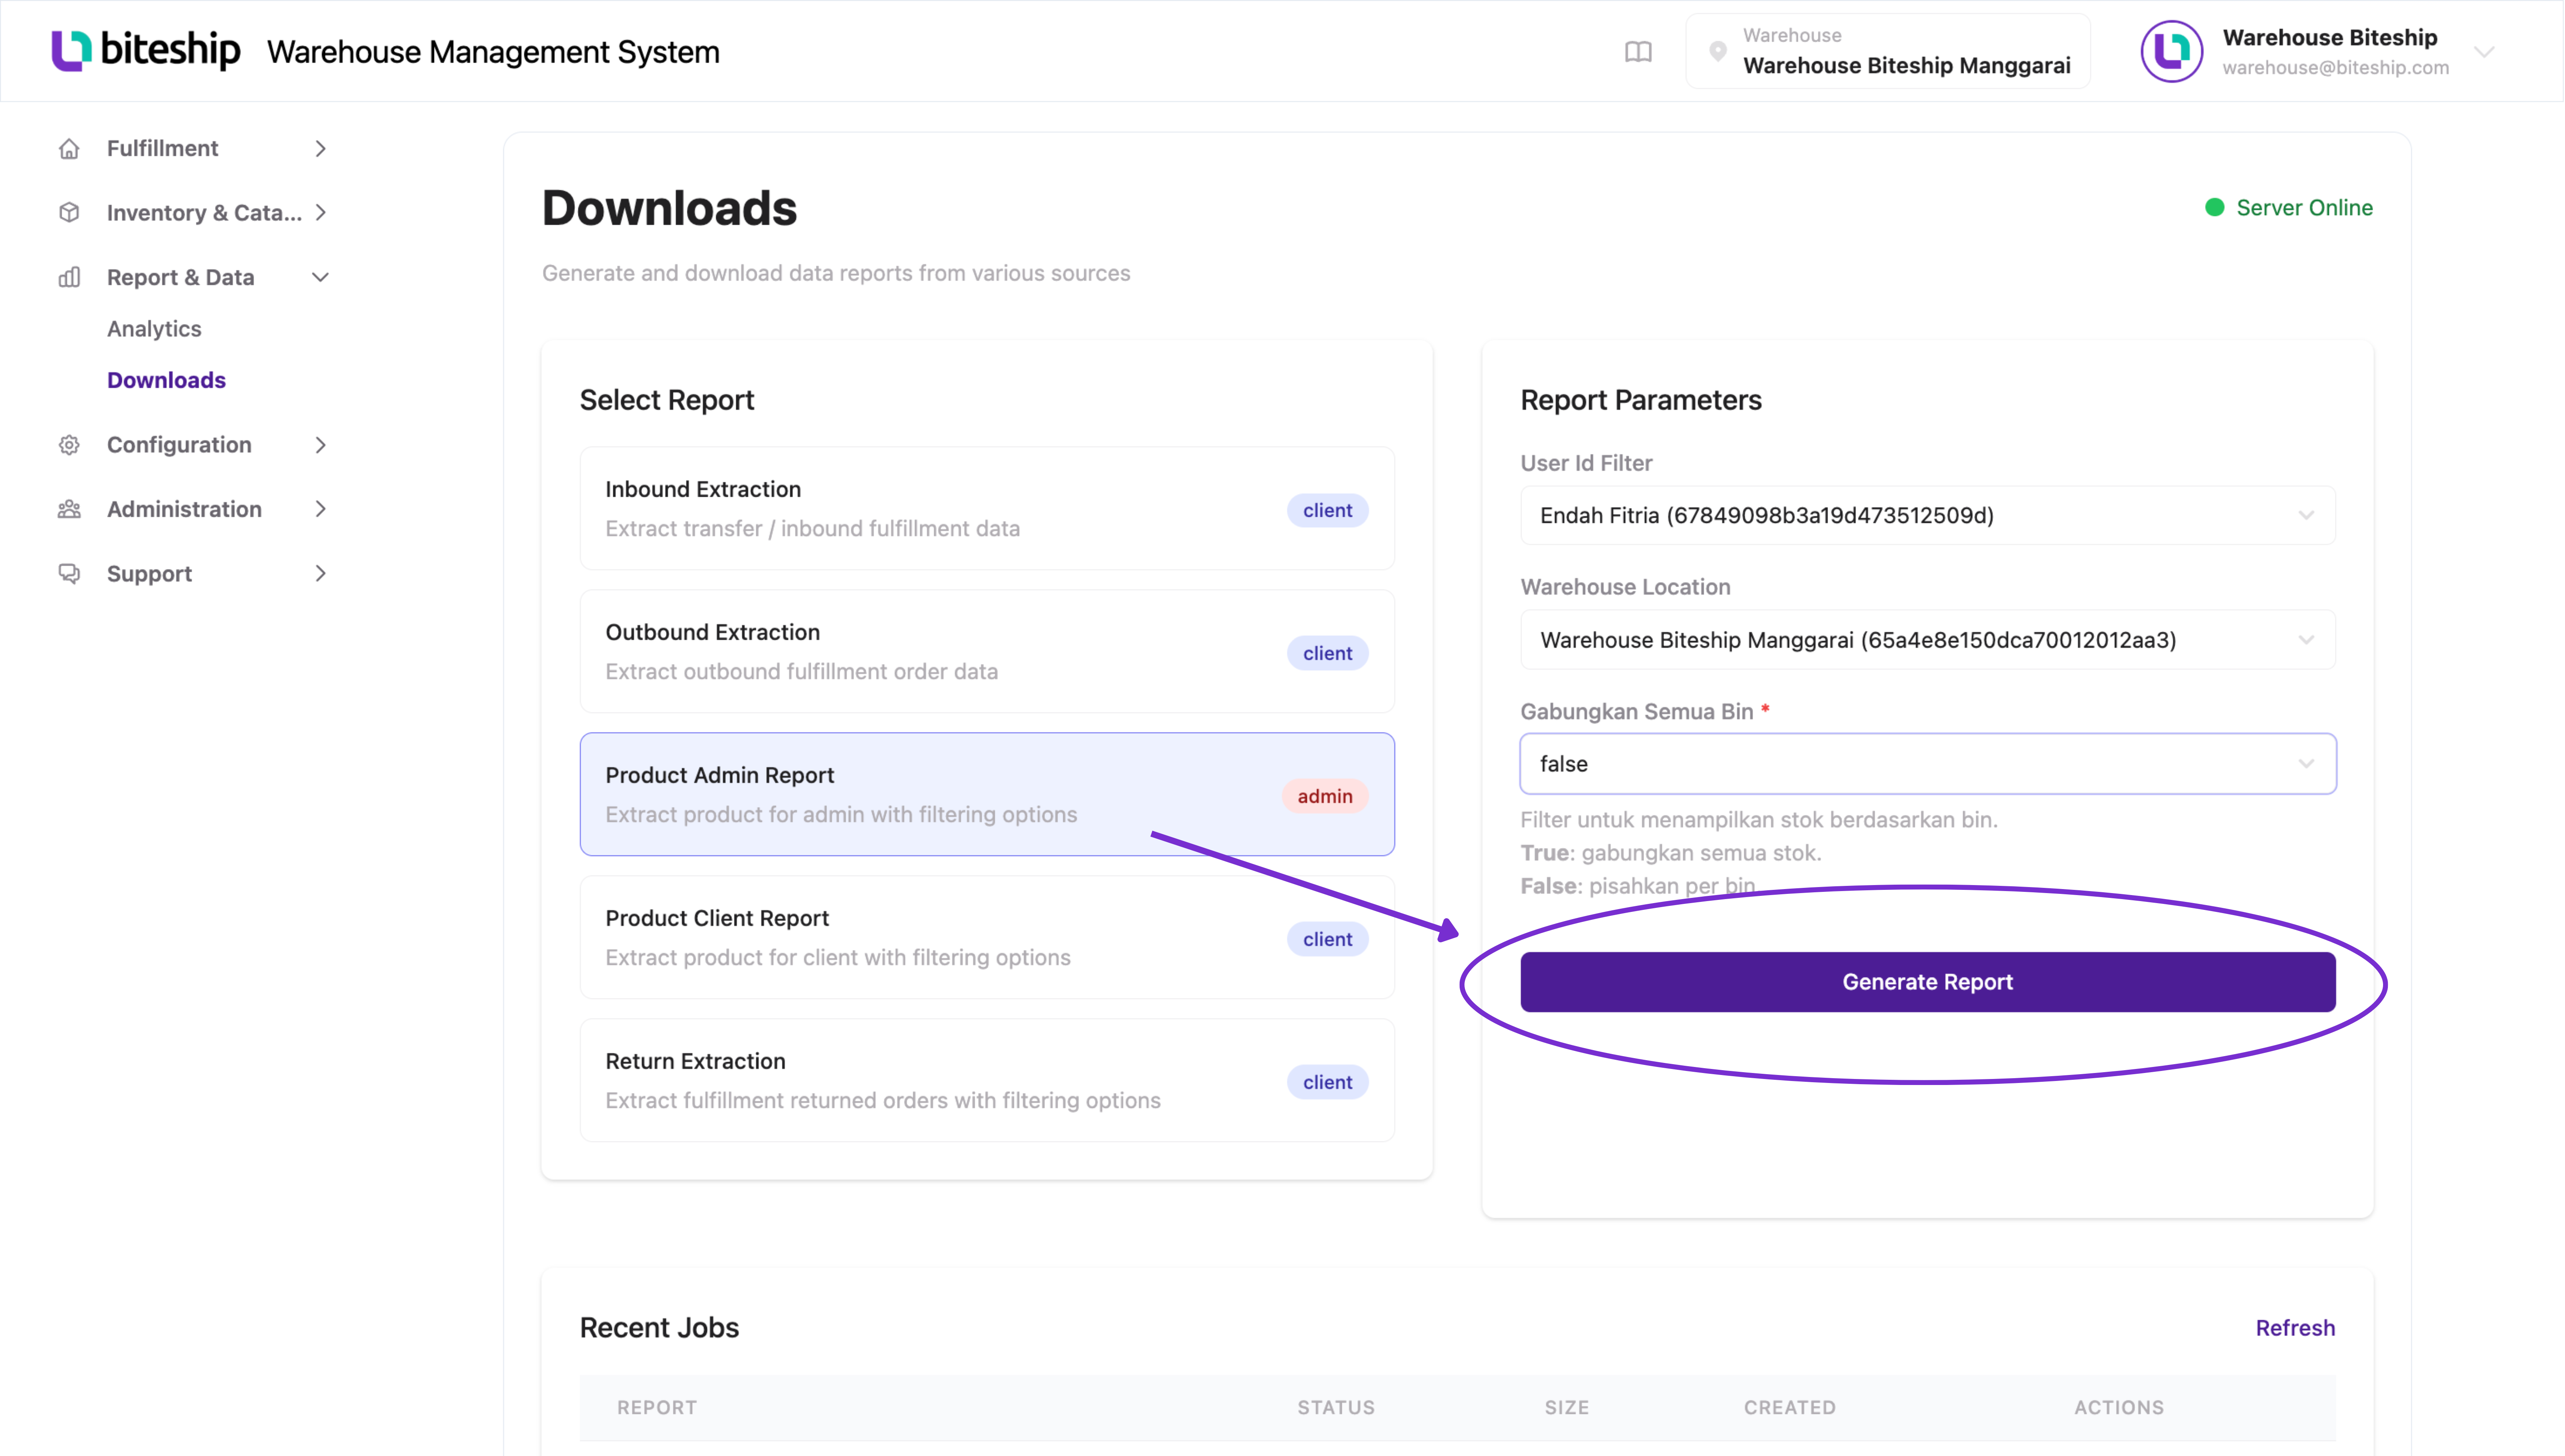Select the Return Extraction report card
This screenshot has width=2565, height=1456.
987,1080
